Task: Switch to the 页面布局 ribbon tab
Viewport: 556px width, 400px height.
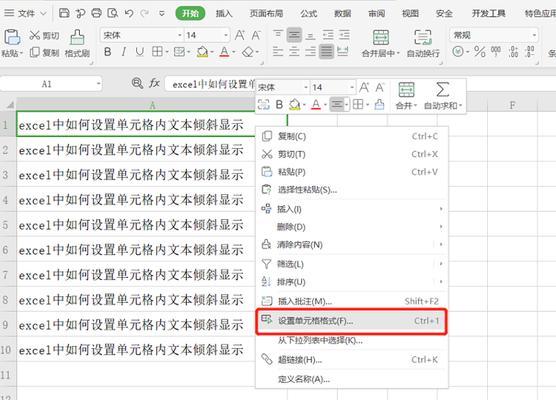Action: point(266,13)
